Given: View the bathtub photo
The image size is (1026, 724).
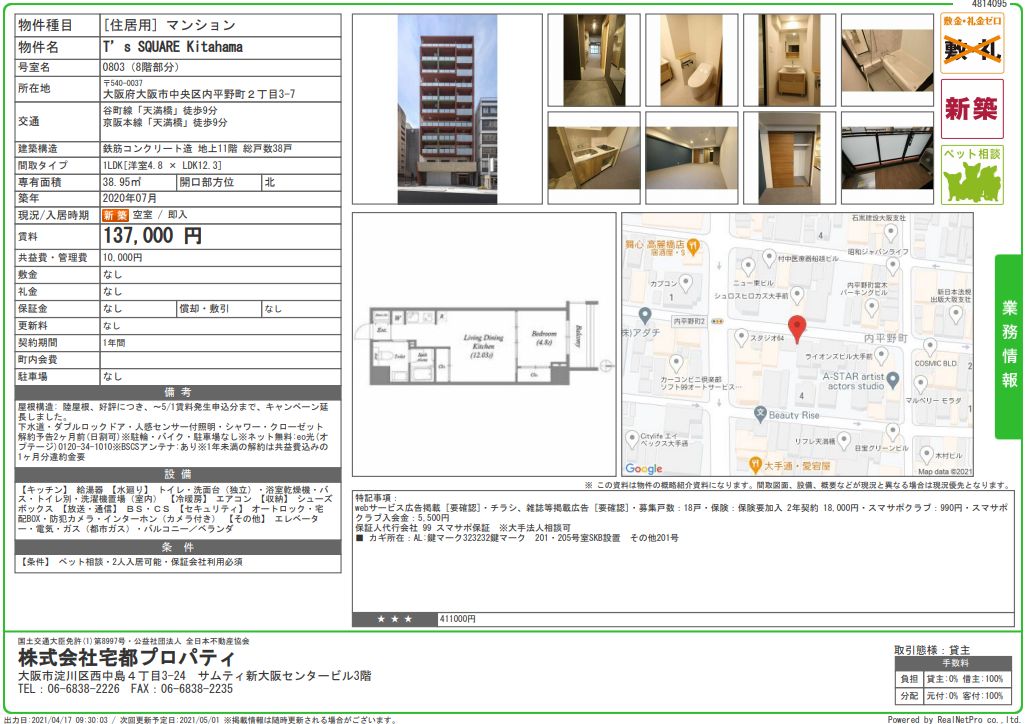Looking at the screenshot, I should pos(887,60).
